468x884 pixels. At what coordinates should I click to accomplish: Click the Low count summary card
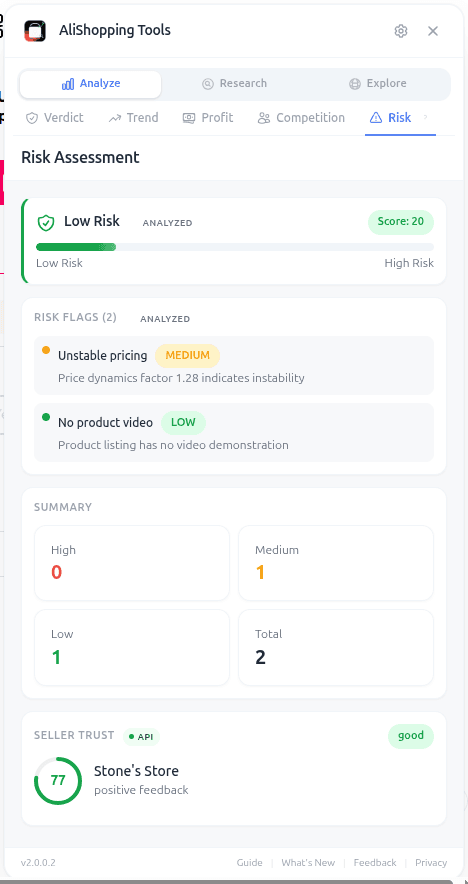coord(132,647)
